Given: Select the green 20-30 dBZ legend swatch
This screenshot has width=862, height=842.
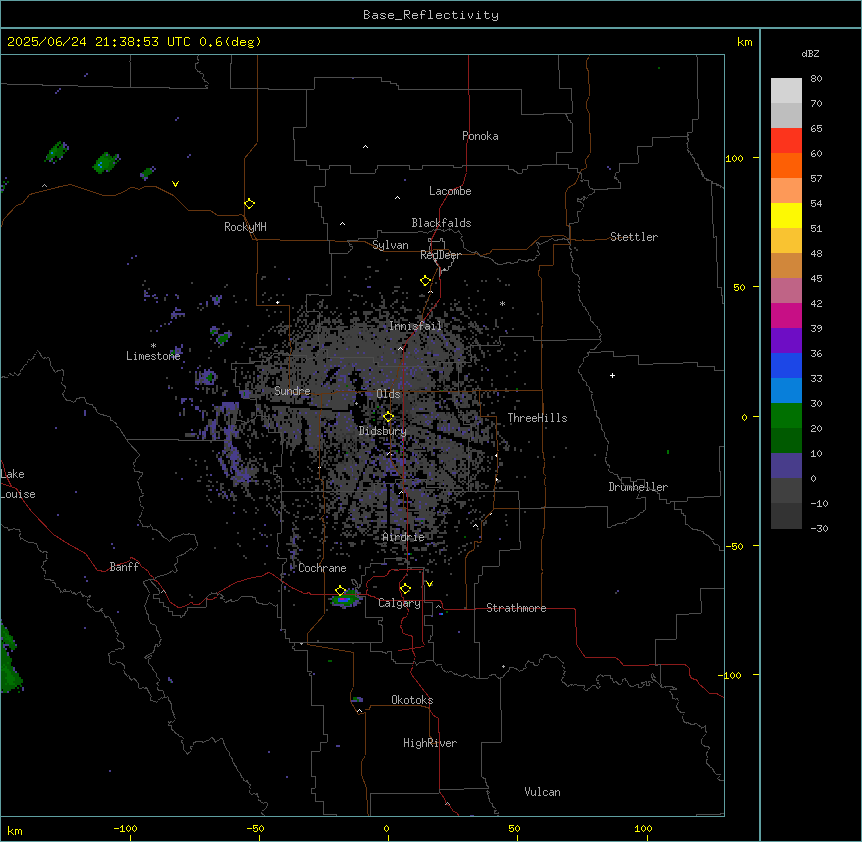Looking at the screenshot, I should 786,416.
